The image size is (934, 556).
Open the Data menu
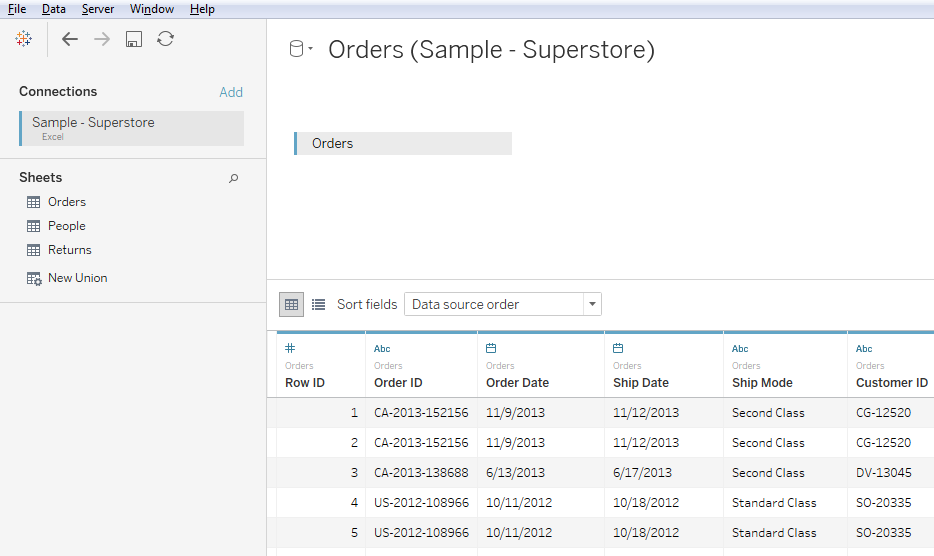[x=54, y=9]
